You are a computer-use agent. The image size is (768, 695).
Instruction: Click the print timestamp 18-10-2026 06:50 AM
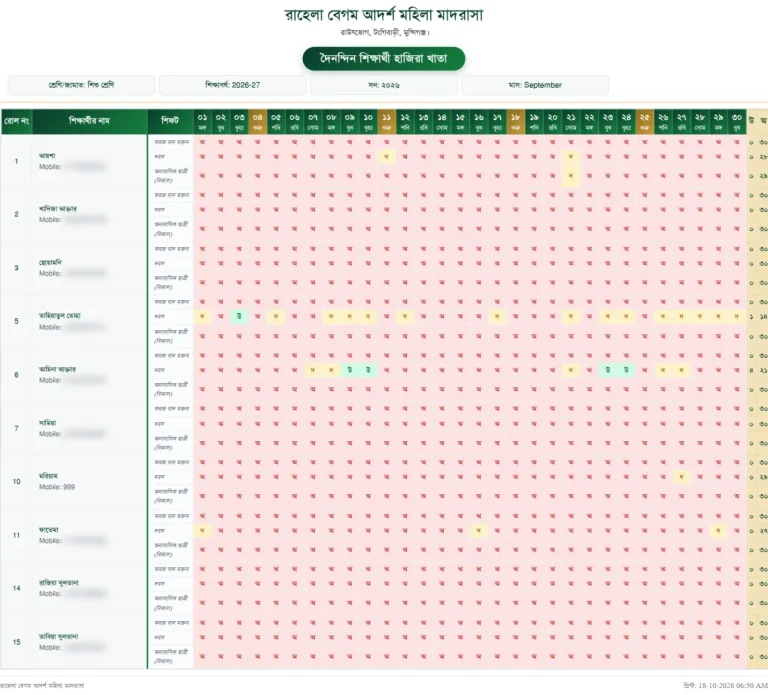coord(725,685)
